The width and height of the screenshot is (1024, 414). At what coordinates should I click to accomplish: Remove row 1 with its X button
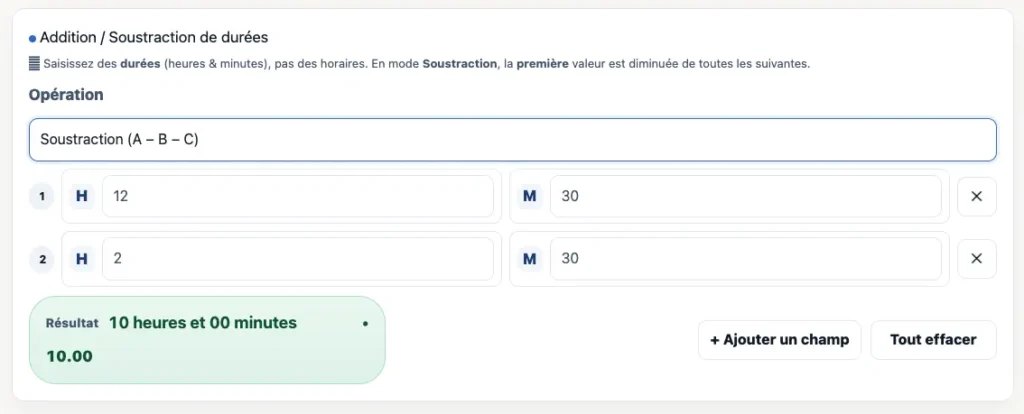click(977, 197)
